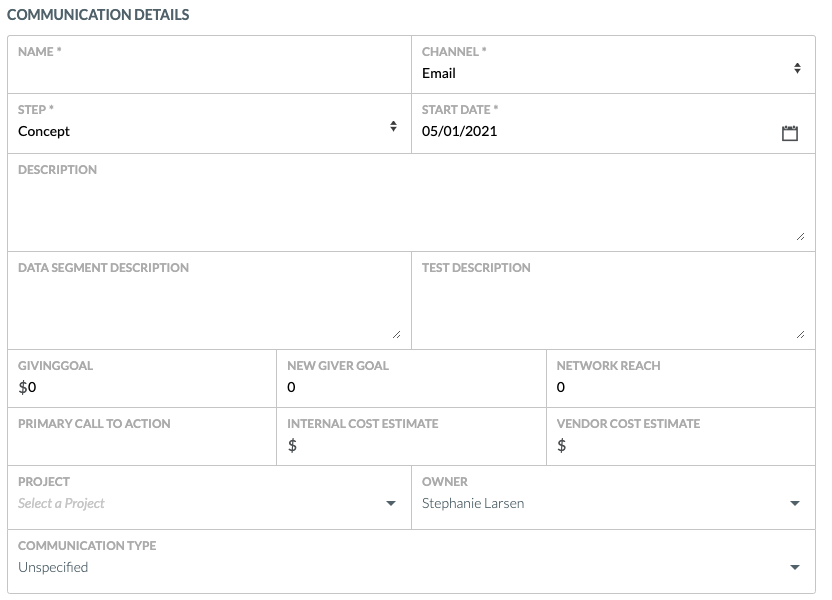The image size is (832, 600).
Task: Open the Communication Type dropdown arrow
Action: pyautogui.click(x=795, y=567)
